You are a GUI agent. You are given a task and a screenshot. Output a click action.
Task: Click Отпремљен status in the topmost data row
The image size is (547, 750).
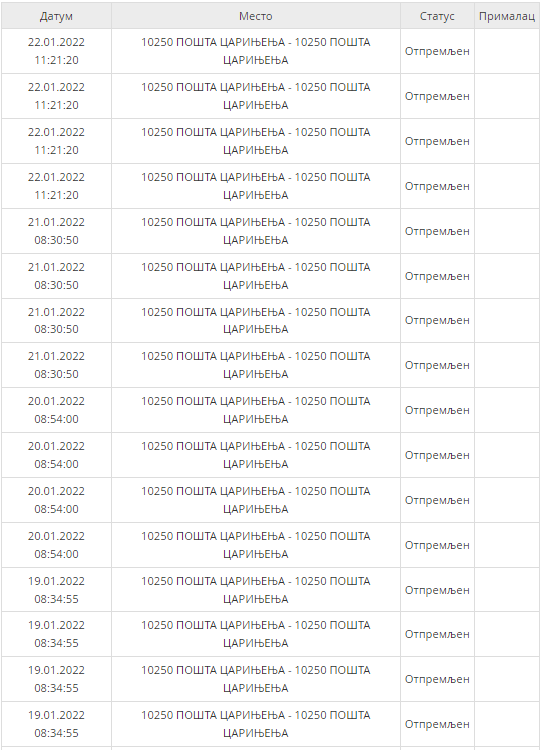(437, 51)
